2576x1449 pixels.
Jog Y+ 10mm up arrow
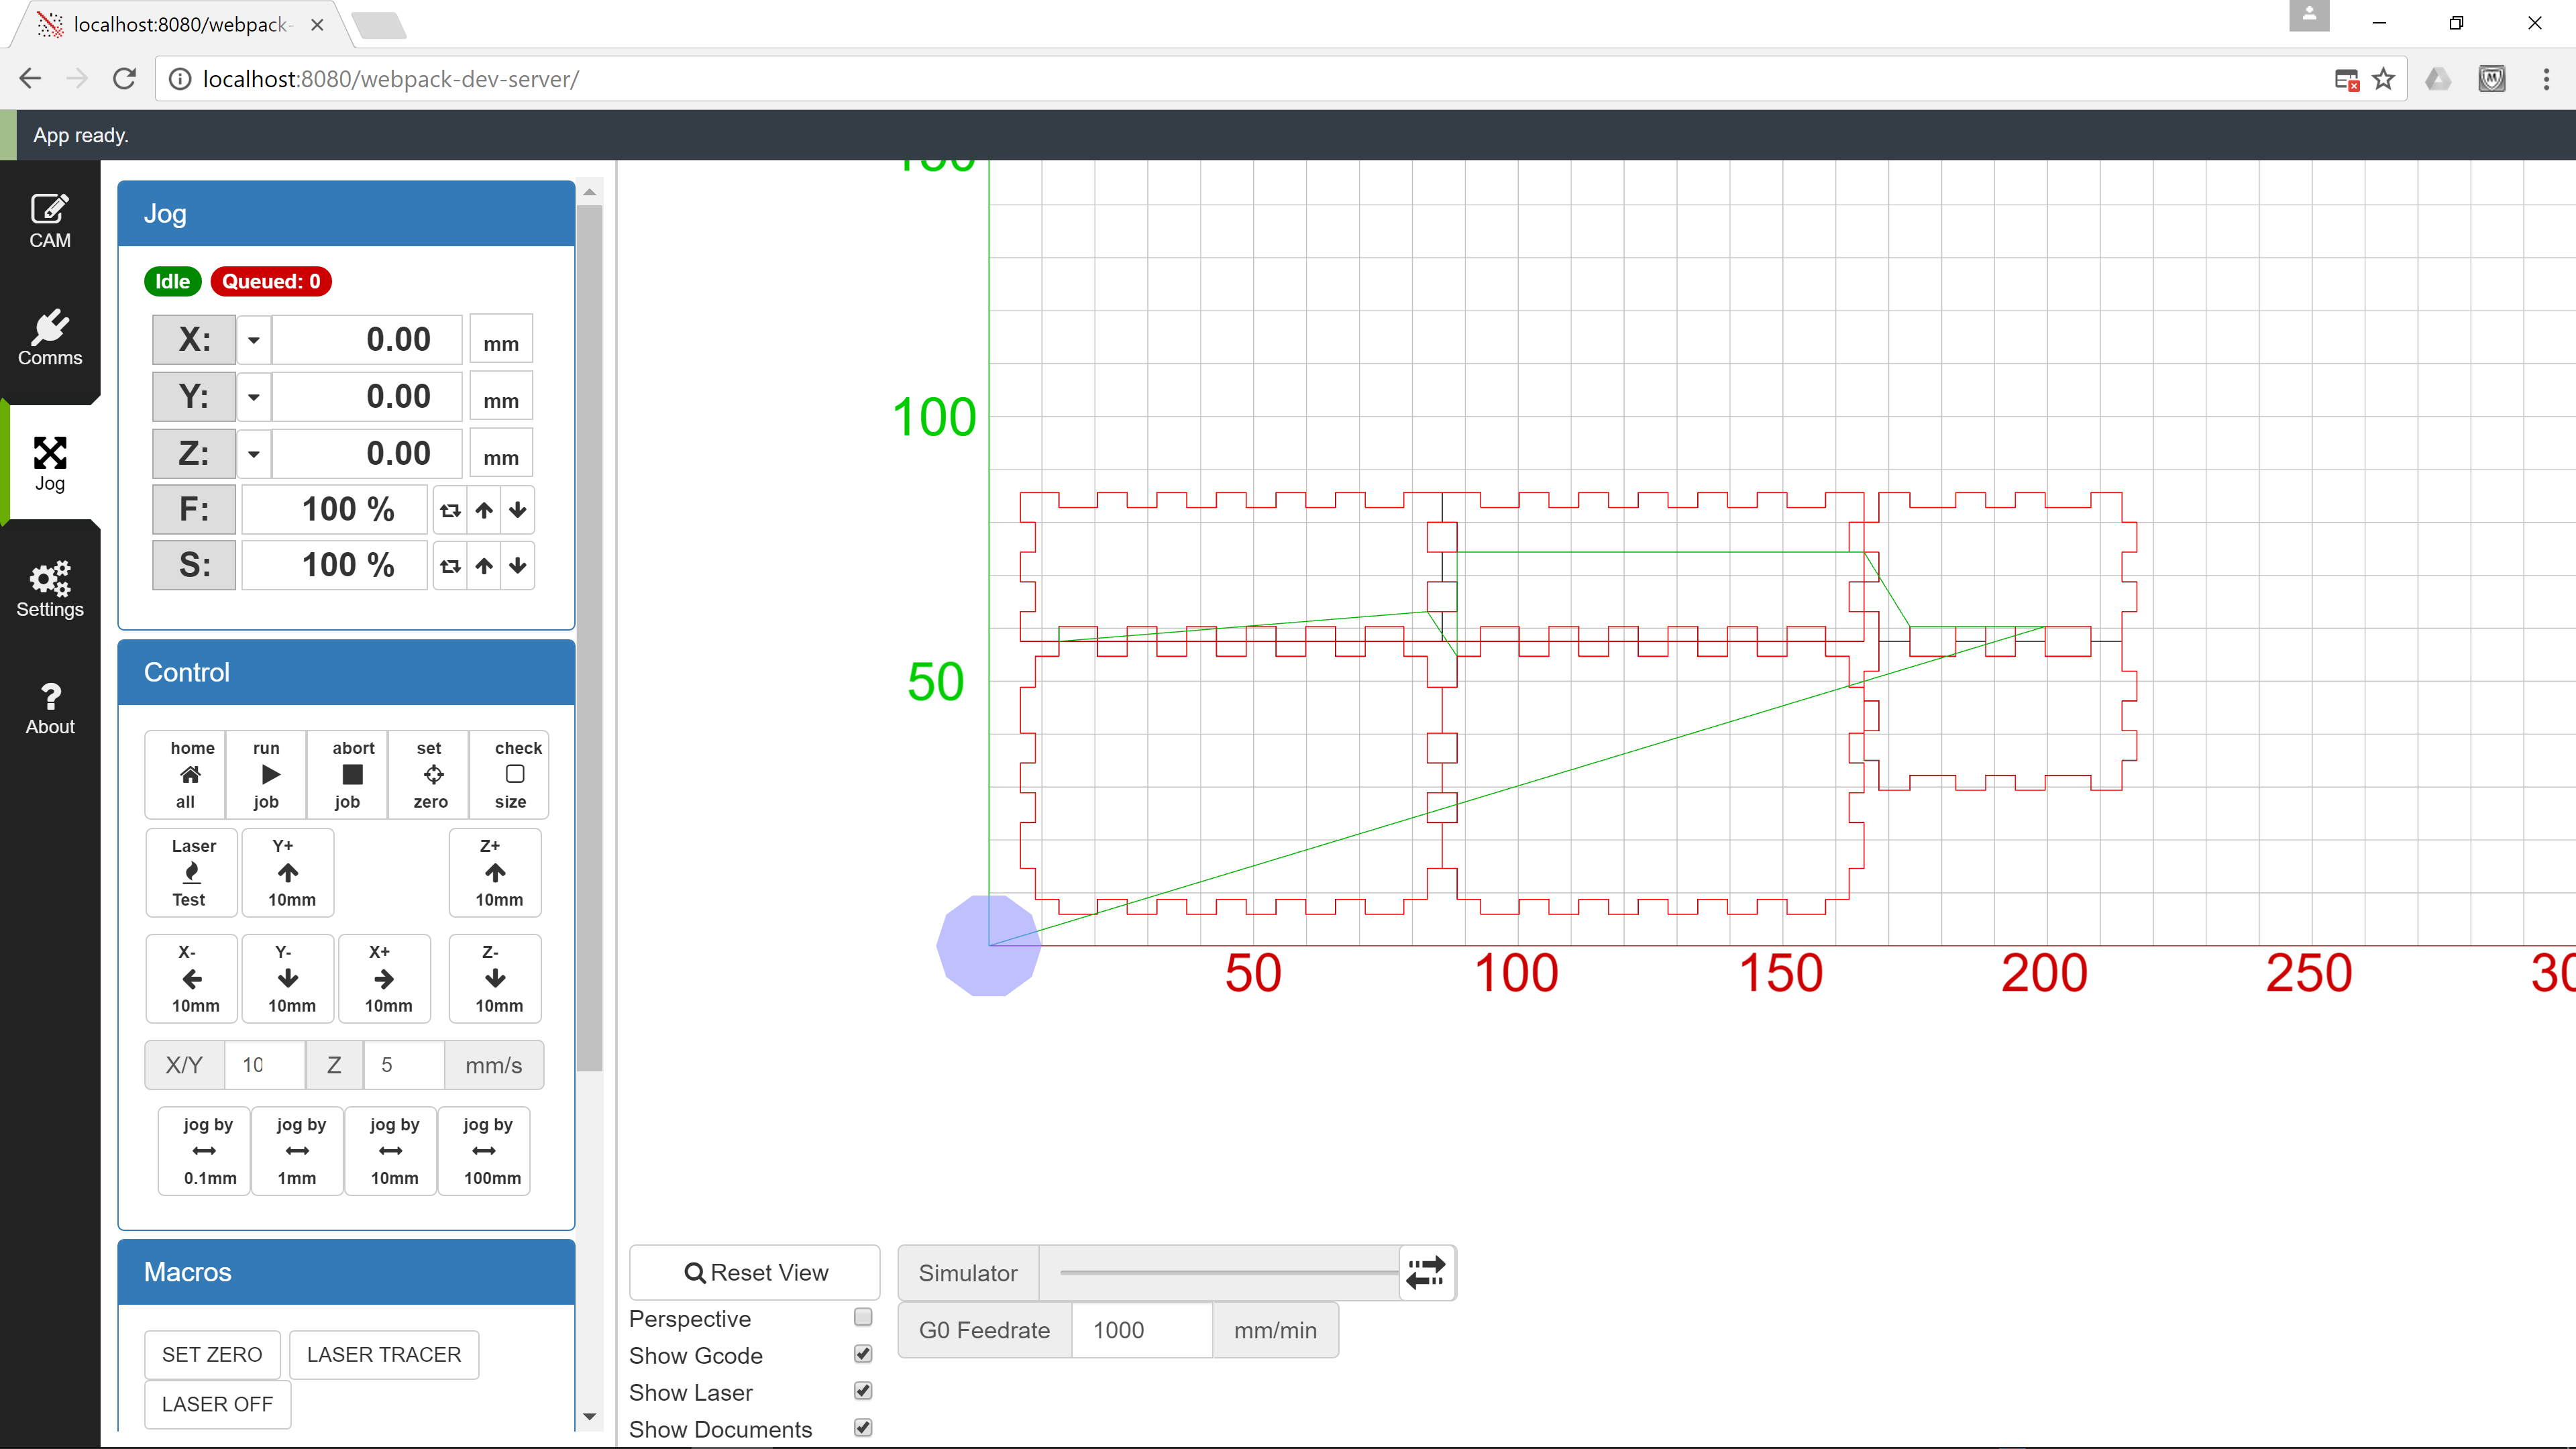coord(288,872)
